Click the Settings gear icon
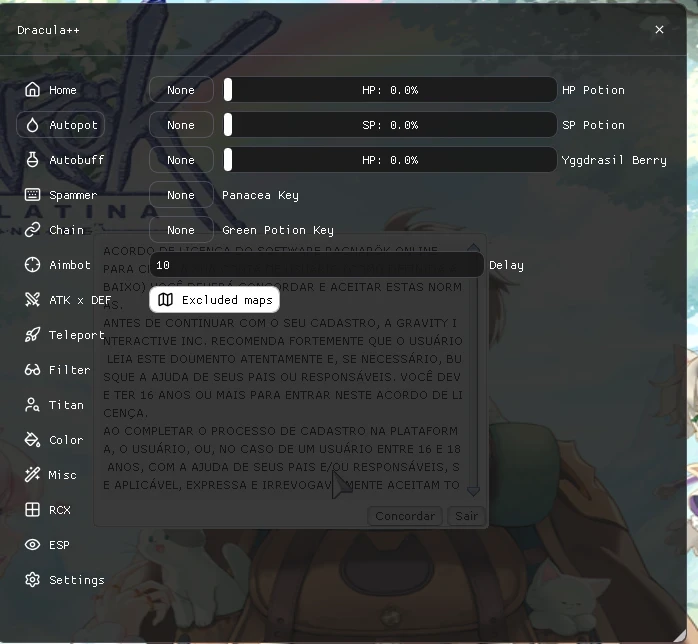698x644 pixels. click(x=32, y=579)
